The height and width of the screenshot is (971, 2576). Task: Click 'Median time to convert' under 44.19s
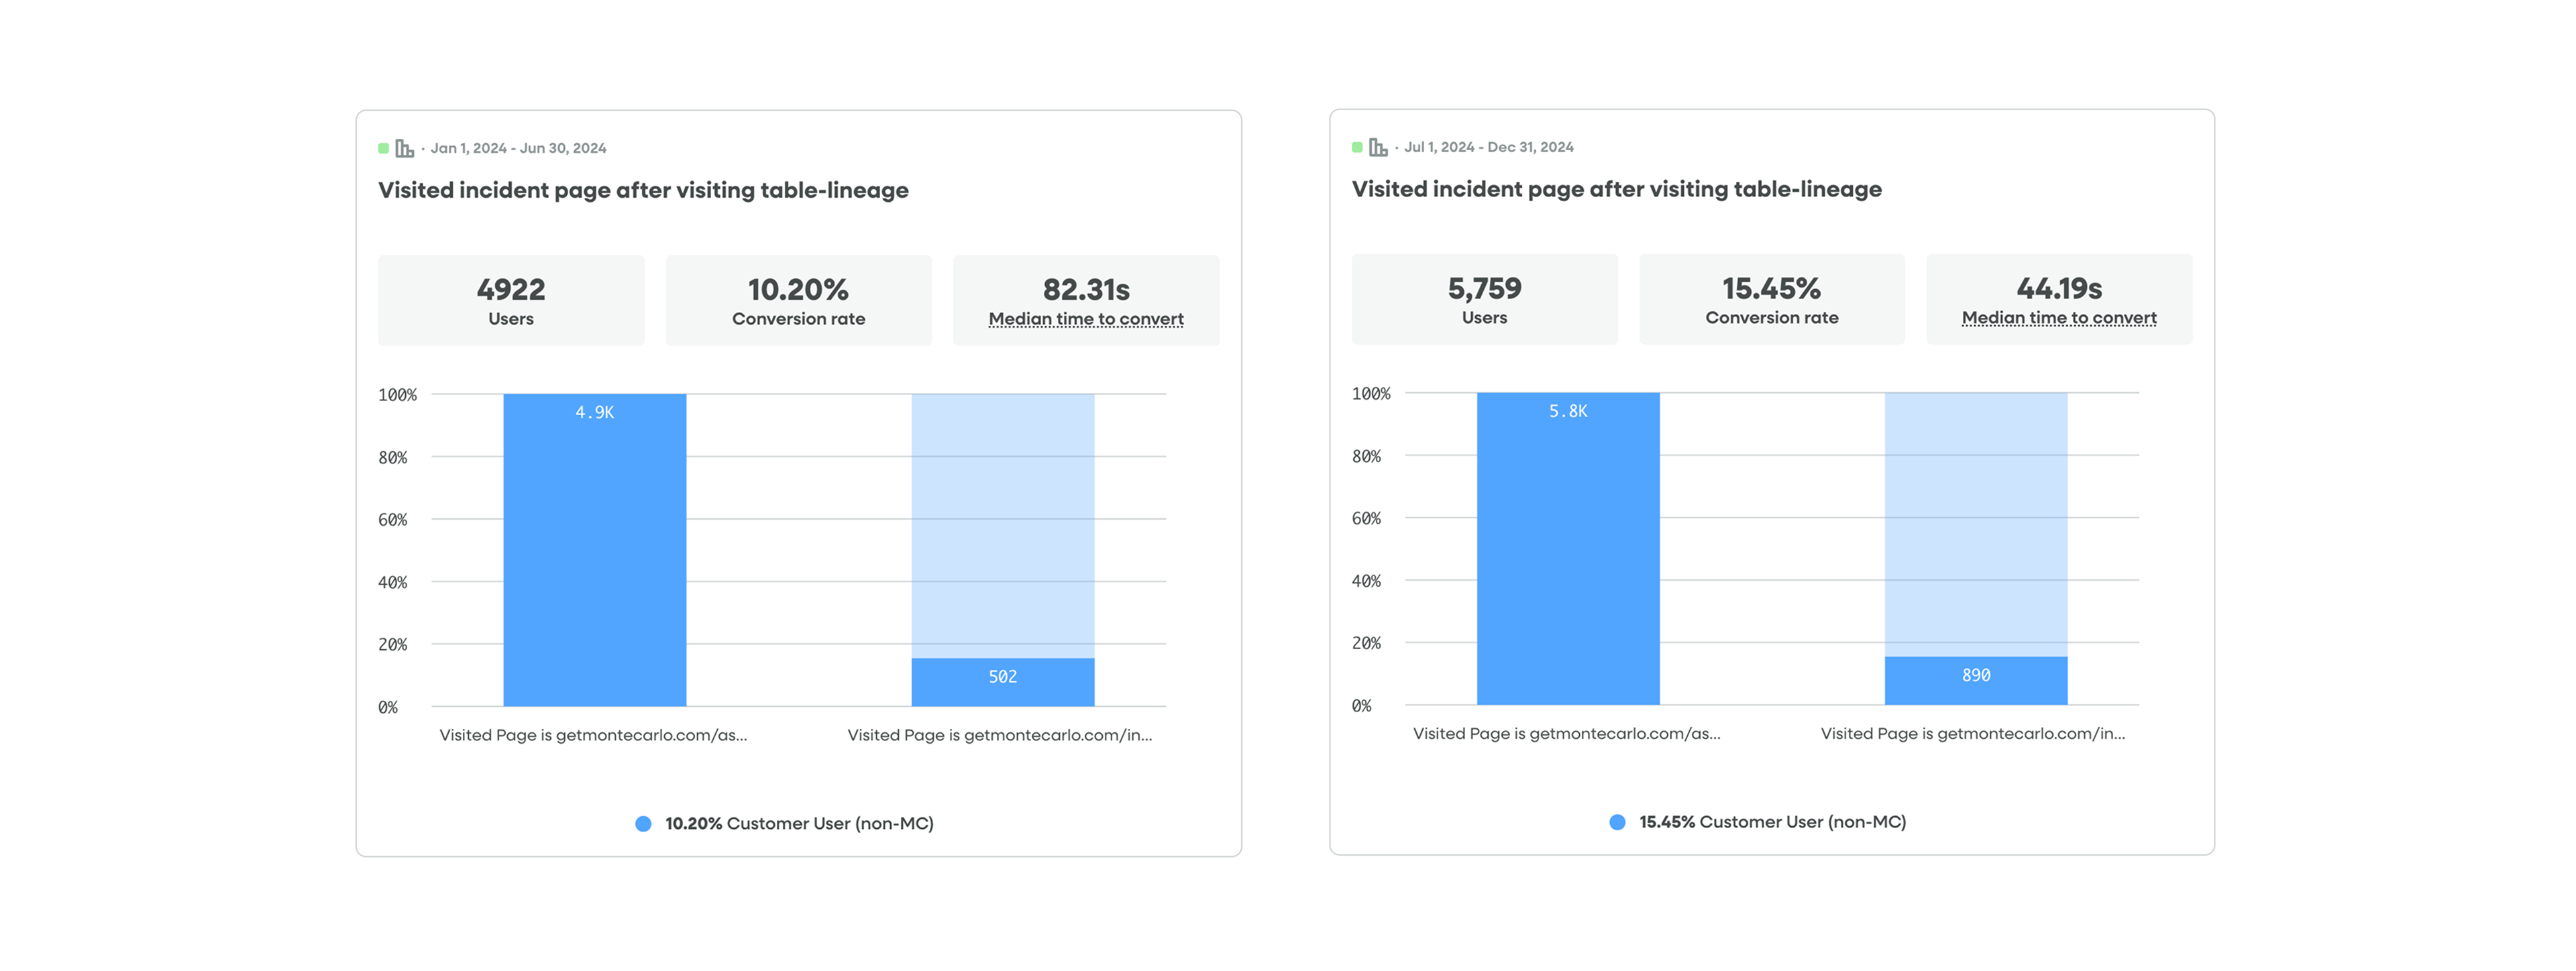pos(2059,318)
